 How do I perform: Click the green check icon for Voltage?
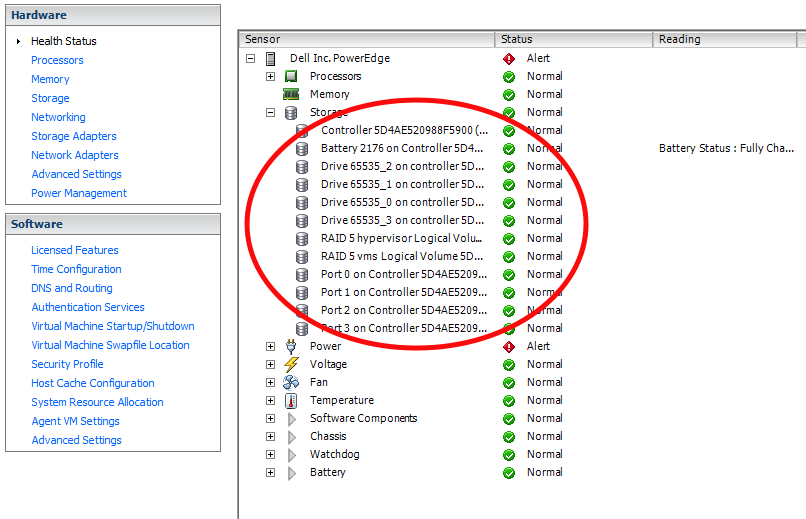pyautogui.click(x=509, y=364)
